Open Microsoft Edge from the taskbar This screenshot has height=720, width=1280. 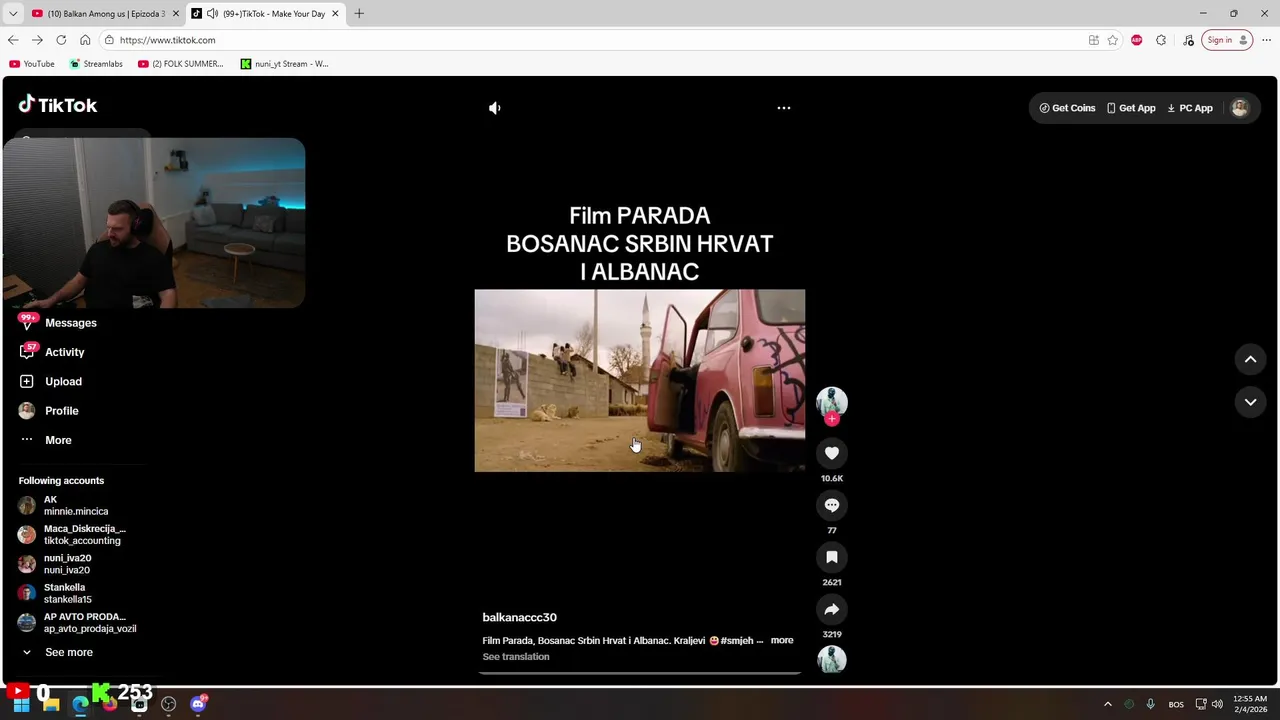point(80,704)
